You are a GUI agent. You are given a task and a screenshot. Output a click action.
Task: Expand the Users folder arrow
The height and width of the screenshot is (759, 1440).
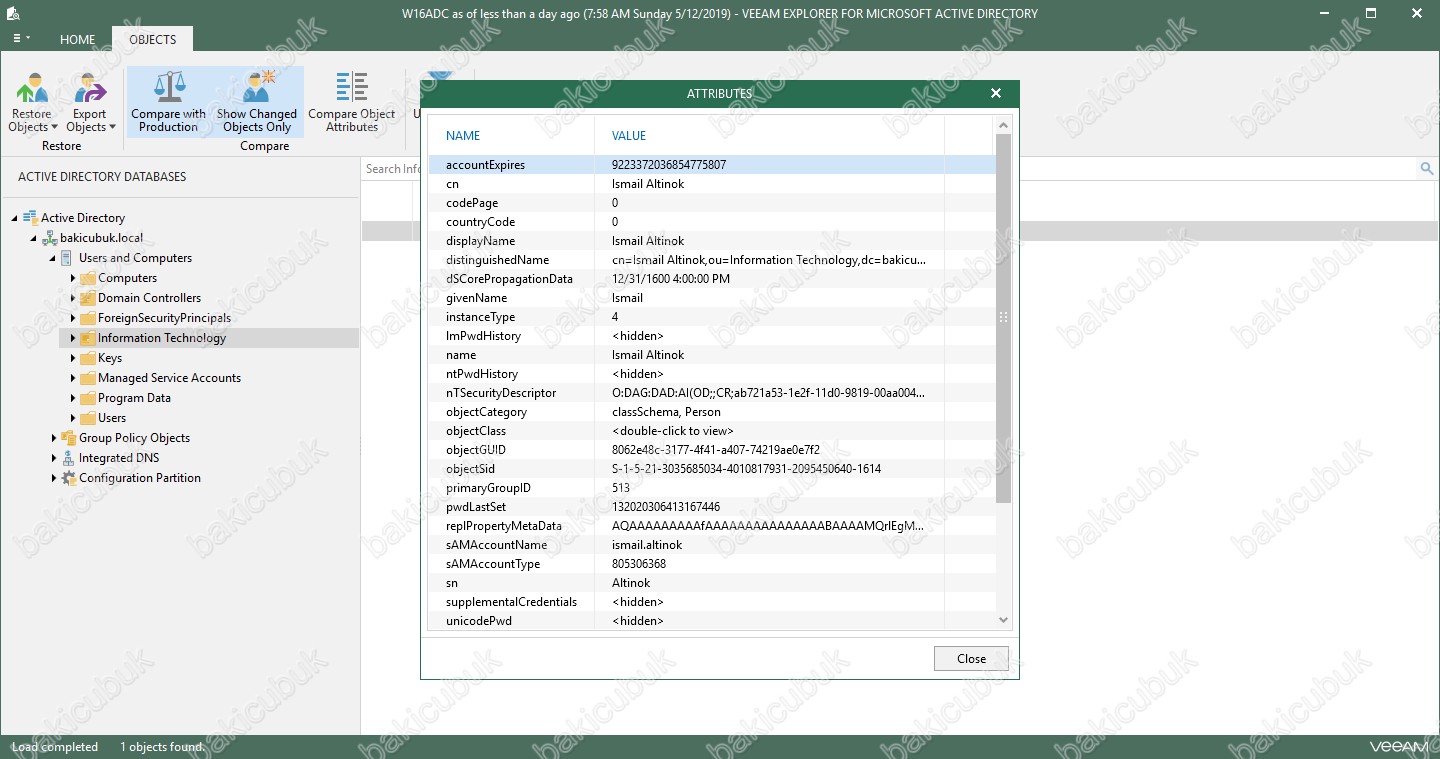pos(73,418)
